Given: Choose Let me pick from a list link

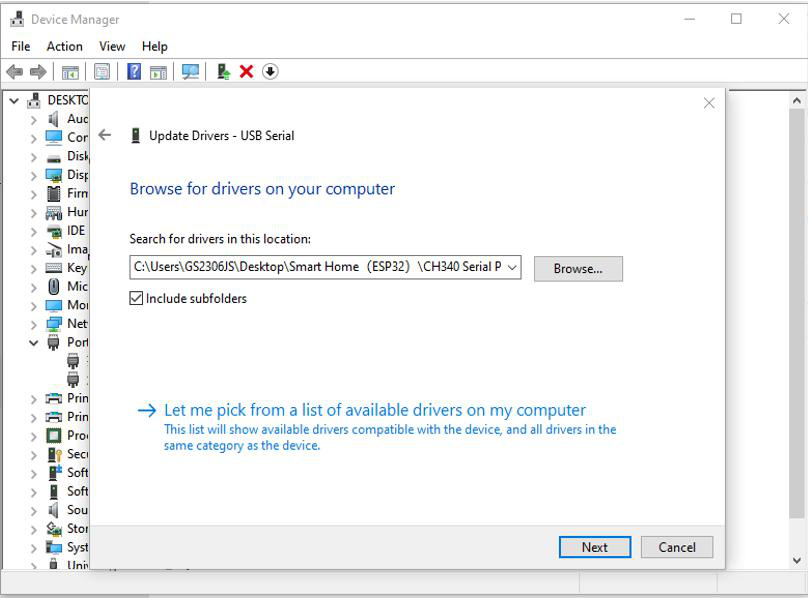Looking at the screenshot, I should [375, 410].
